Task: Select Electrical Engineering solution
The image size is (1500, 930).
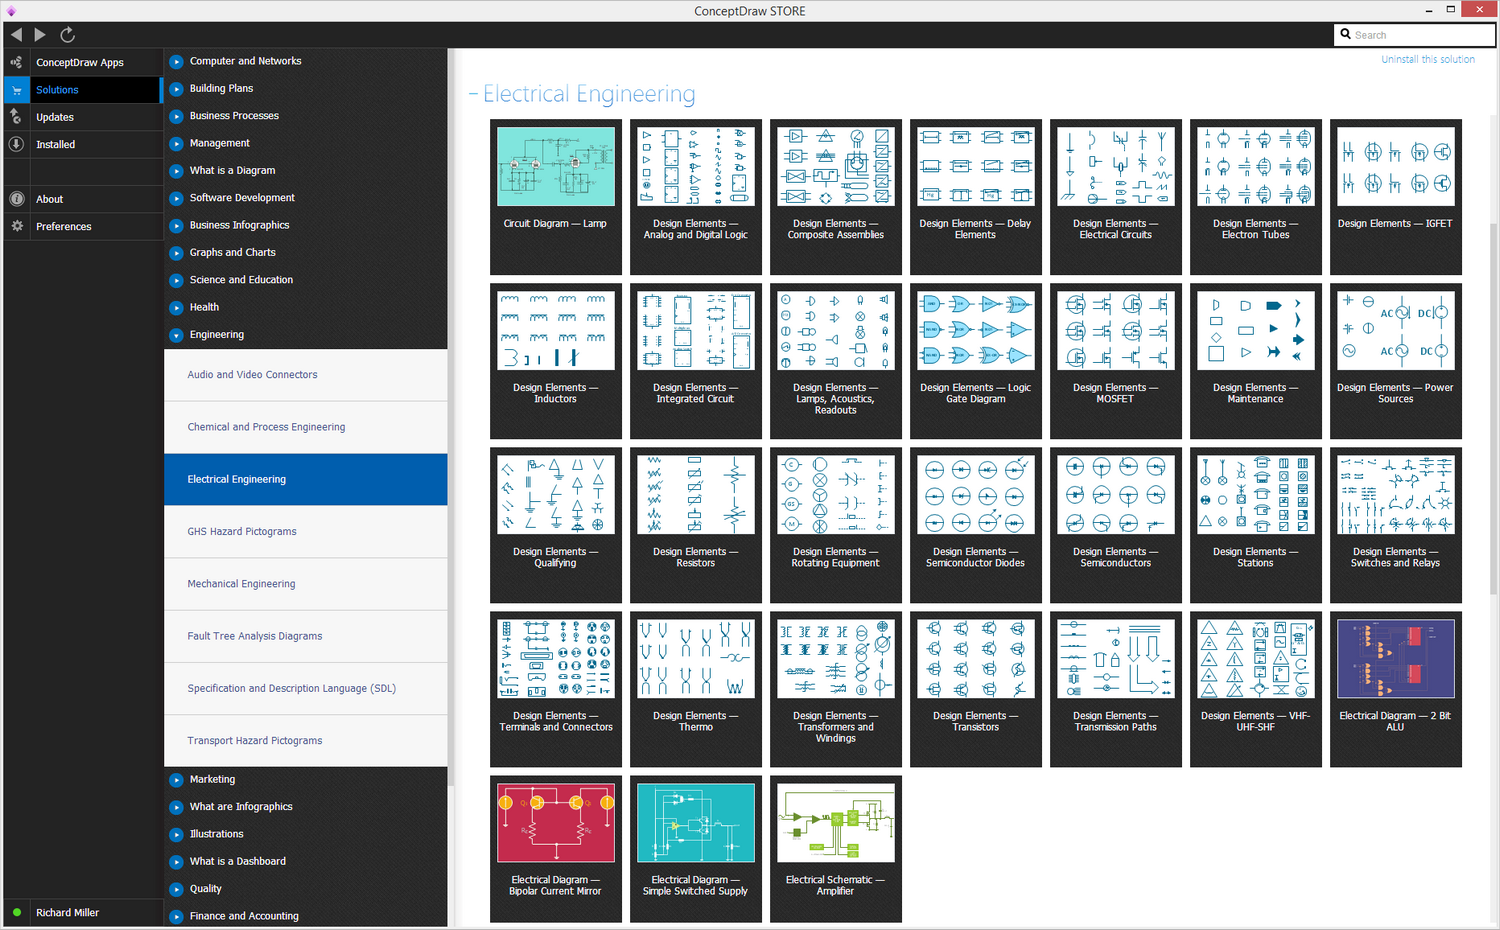Action: click(x=306, y=479)
